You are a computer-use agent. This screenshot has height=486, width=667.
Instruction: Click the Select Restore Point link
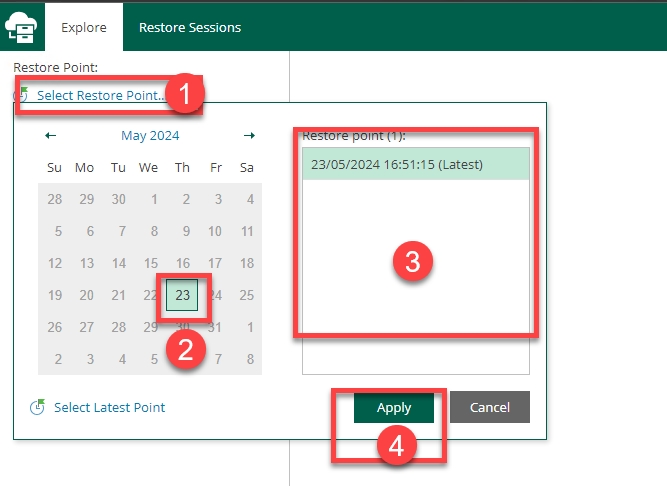(x=102, y=95)
